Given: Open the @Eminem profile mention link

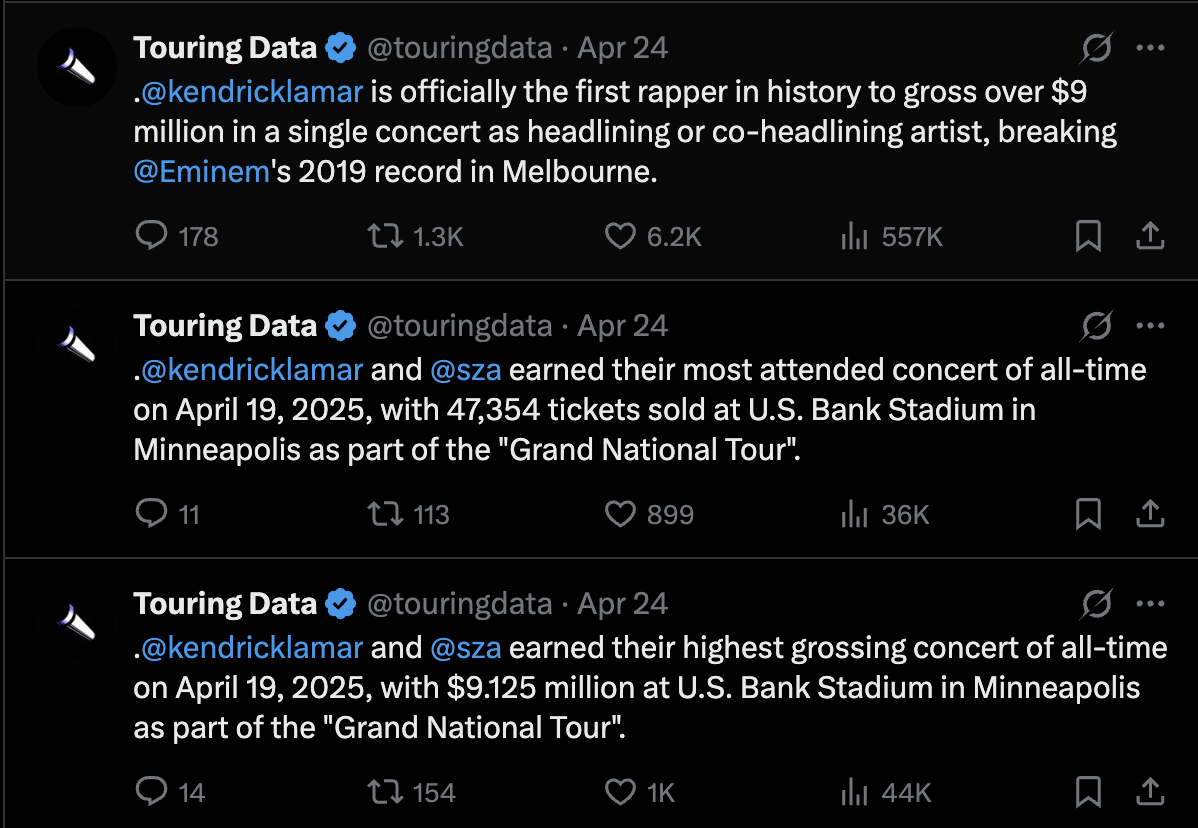Looking at the screenshot, I should coord(201,172).
